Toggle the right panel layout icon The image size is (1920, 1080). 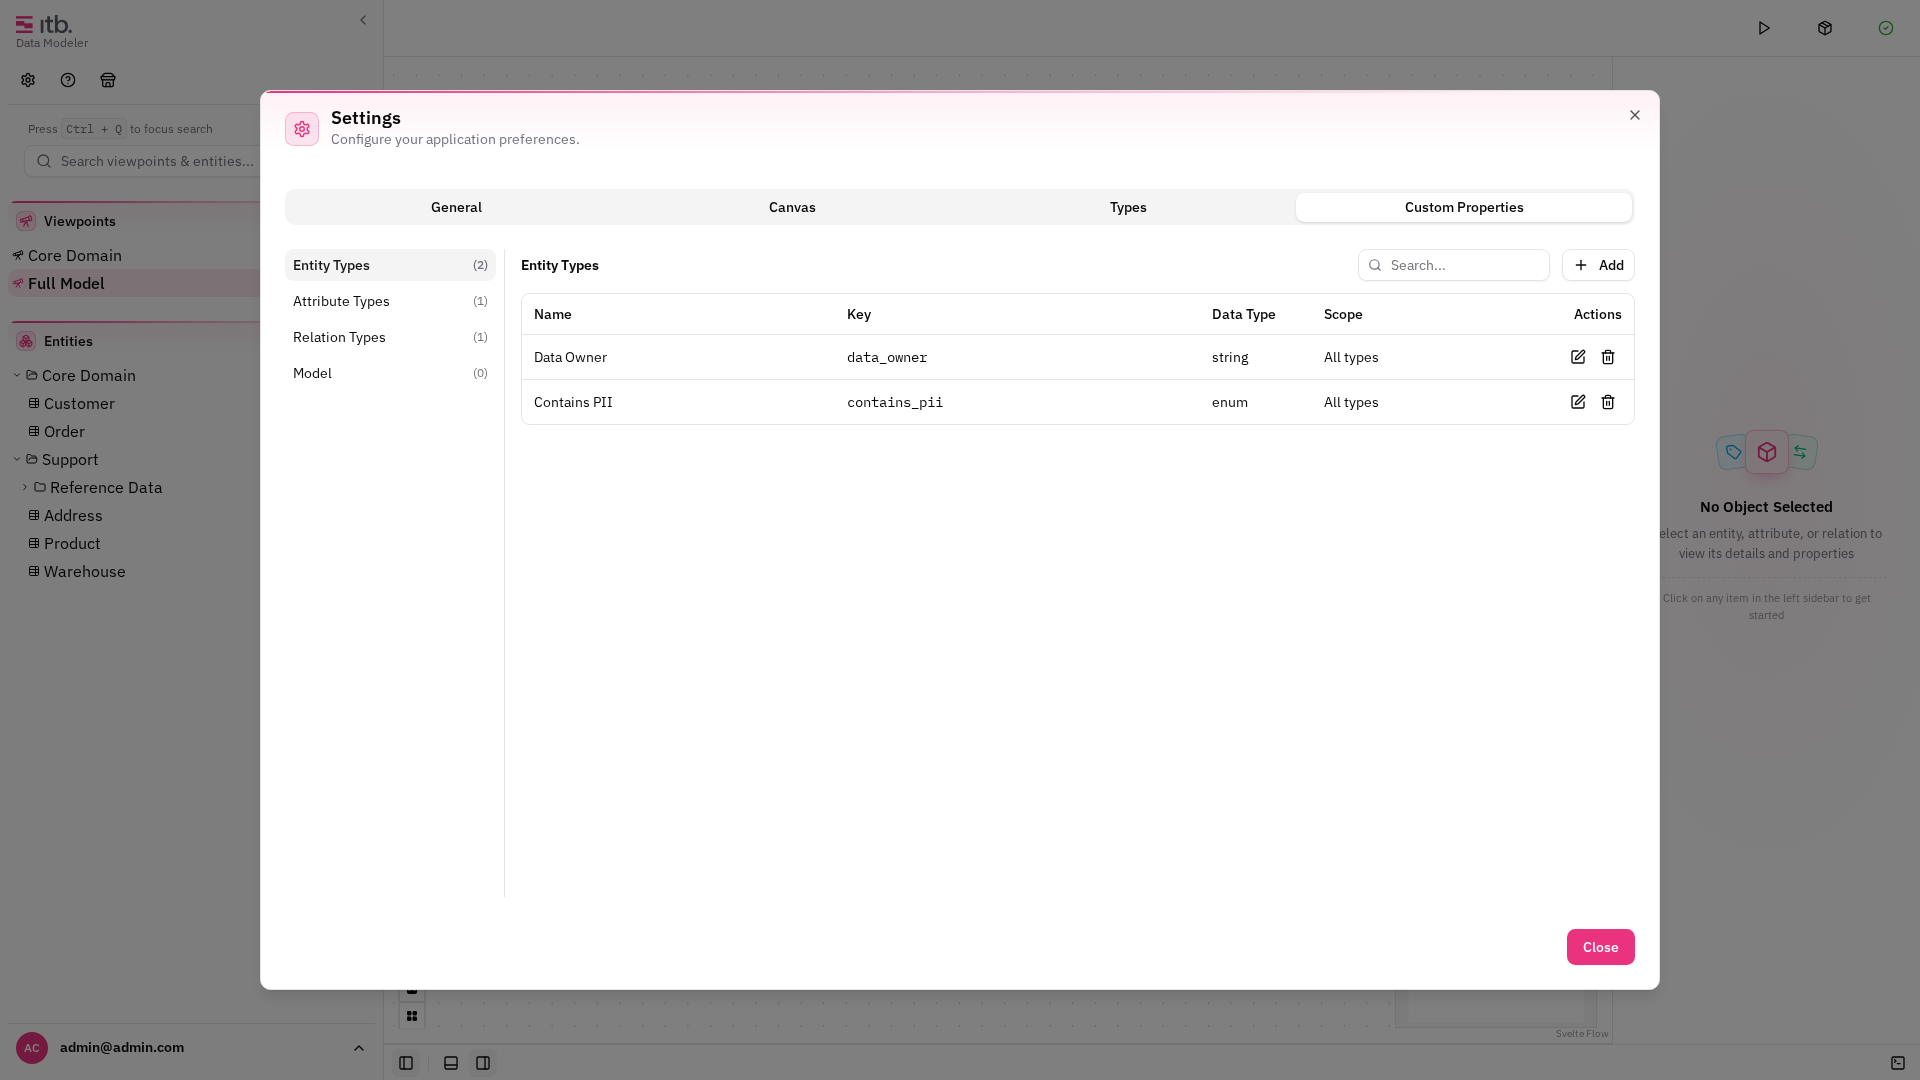(x=483, y=1063)
